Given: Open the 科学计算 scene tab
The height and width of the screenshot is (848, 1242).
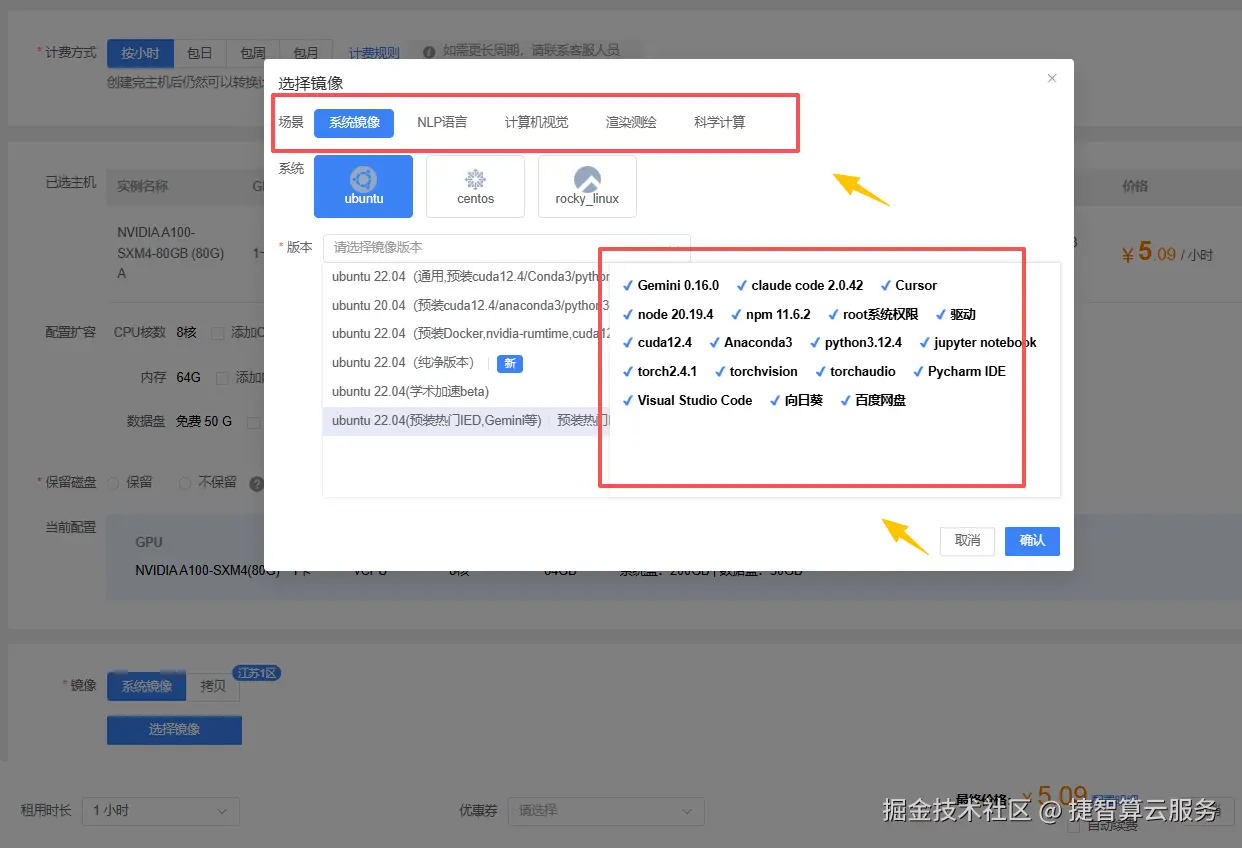Looking at the screenshot, I should click(x=720, y=122).
